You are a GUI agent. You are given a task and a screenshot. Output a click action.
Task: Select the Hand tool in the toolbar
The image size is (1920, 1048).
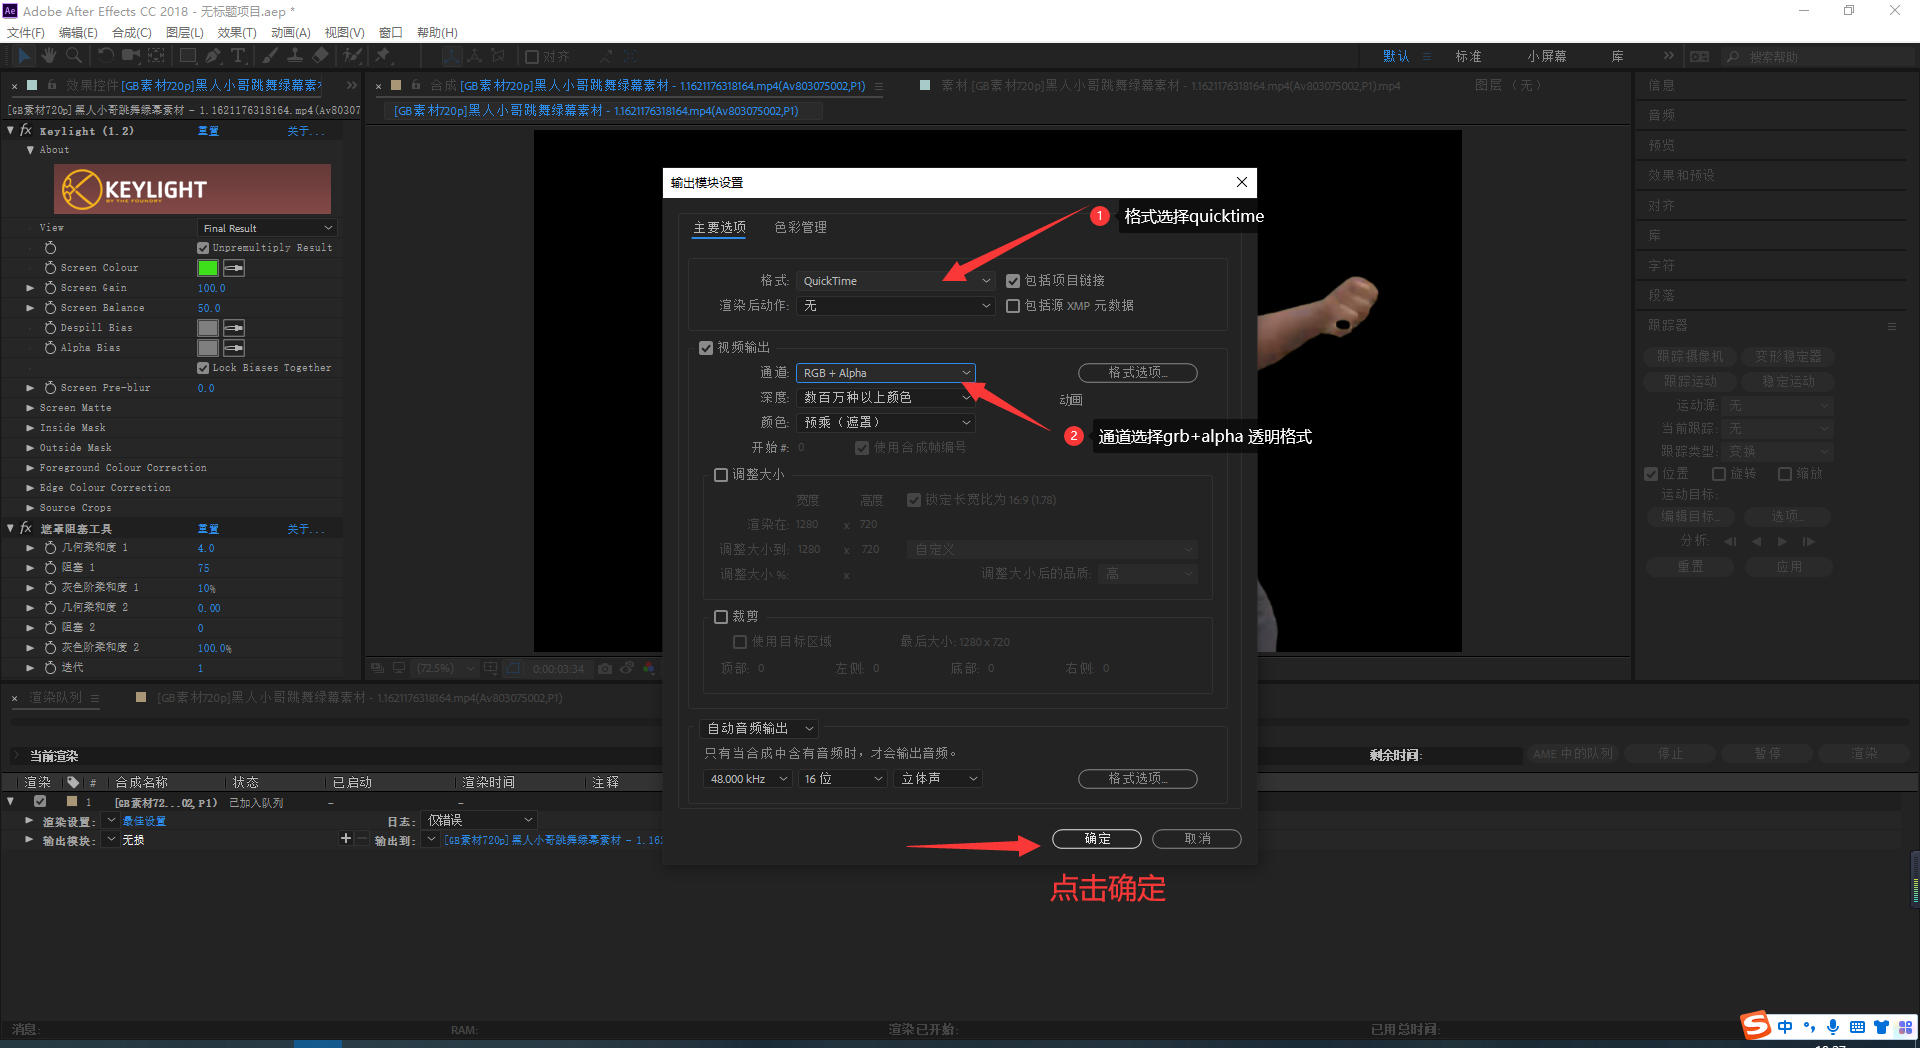coord(48,56)
